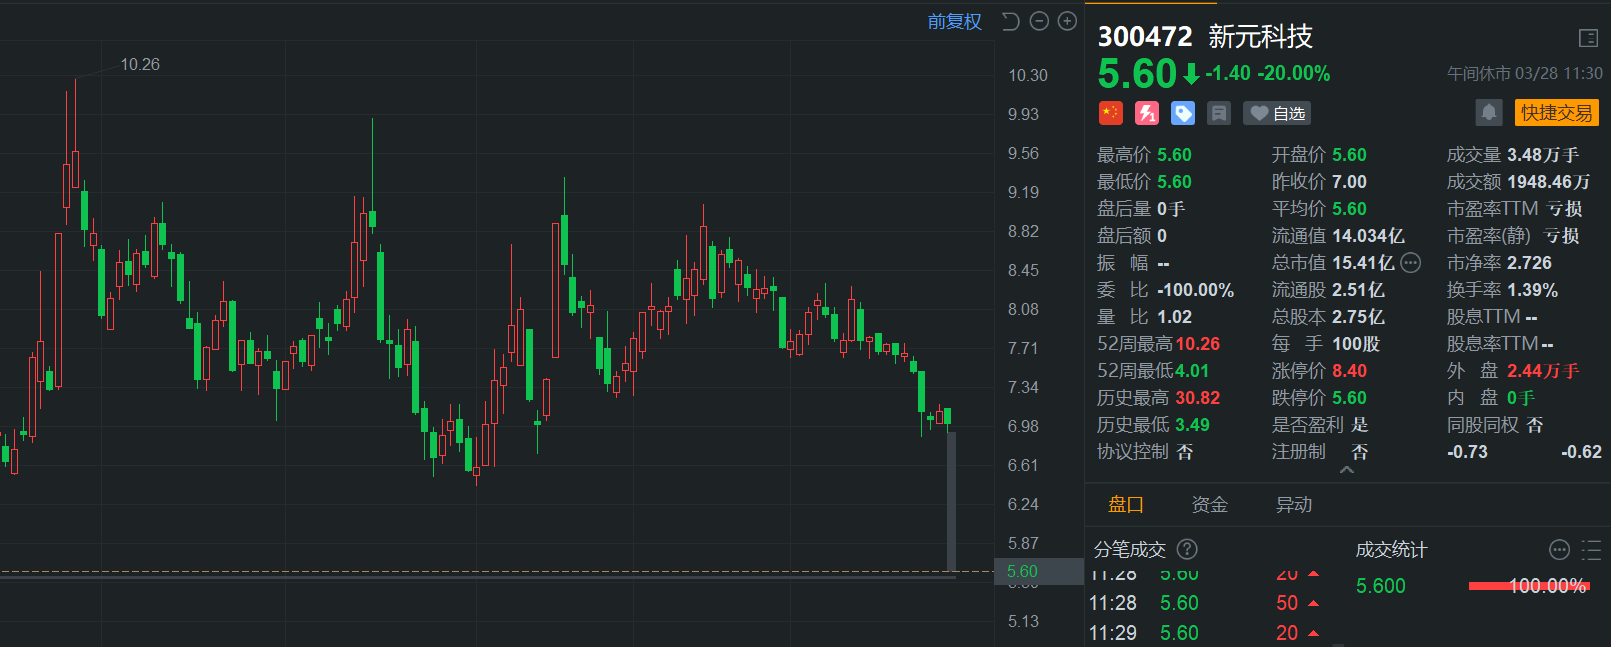Click the red 100.00% volume bar
Screen dimensions: 1611x647
coord(1528,586)
